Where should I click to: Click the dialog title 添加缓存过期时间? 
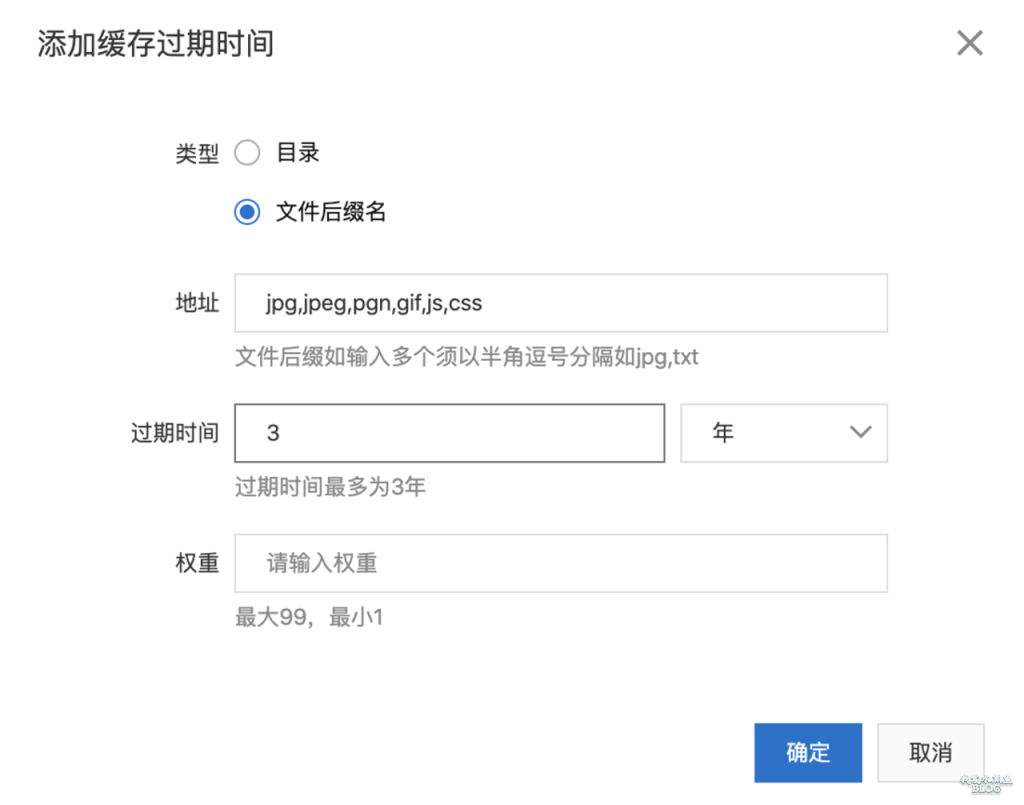156,44
